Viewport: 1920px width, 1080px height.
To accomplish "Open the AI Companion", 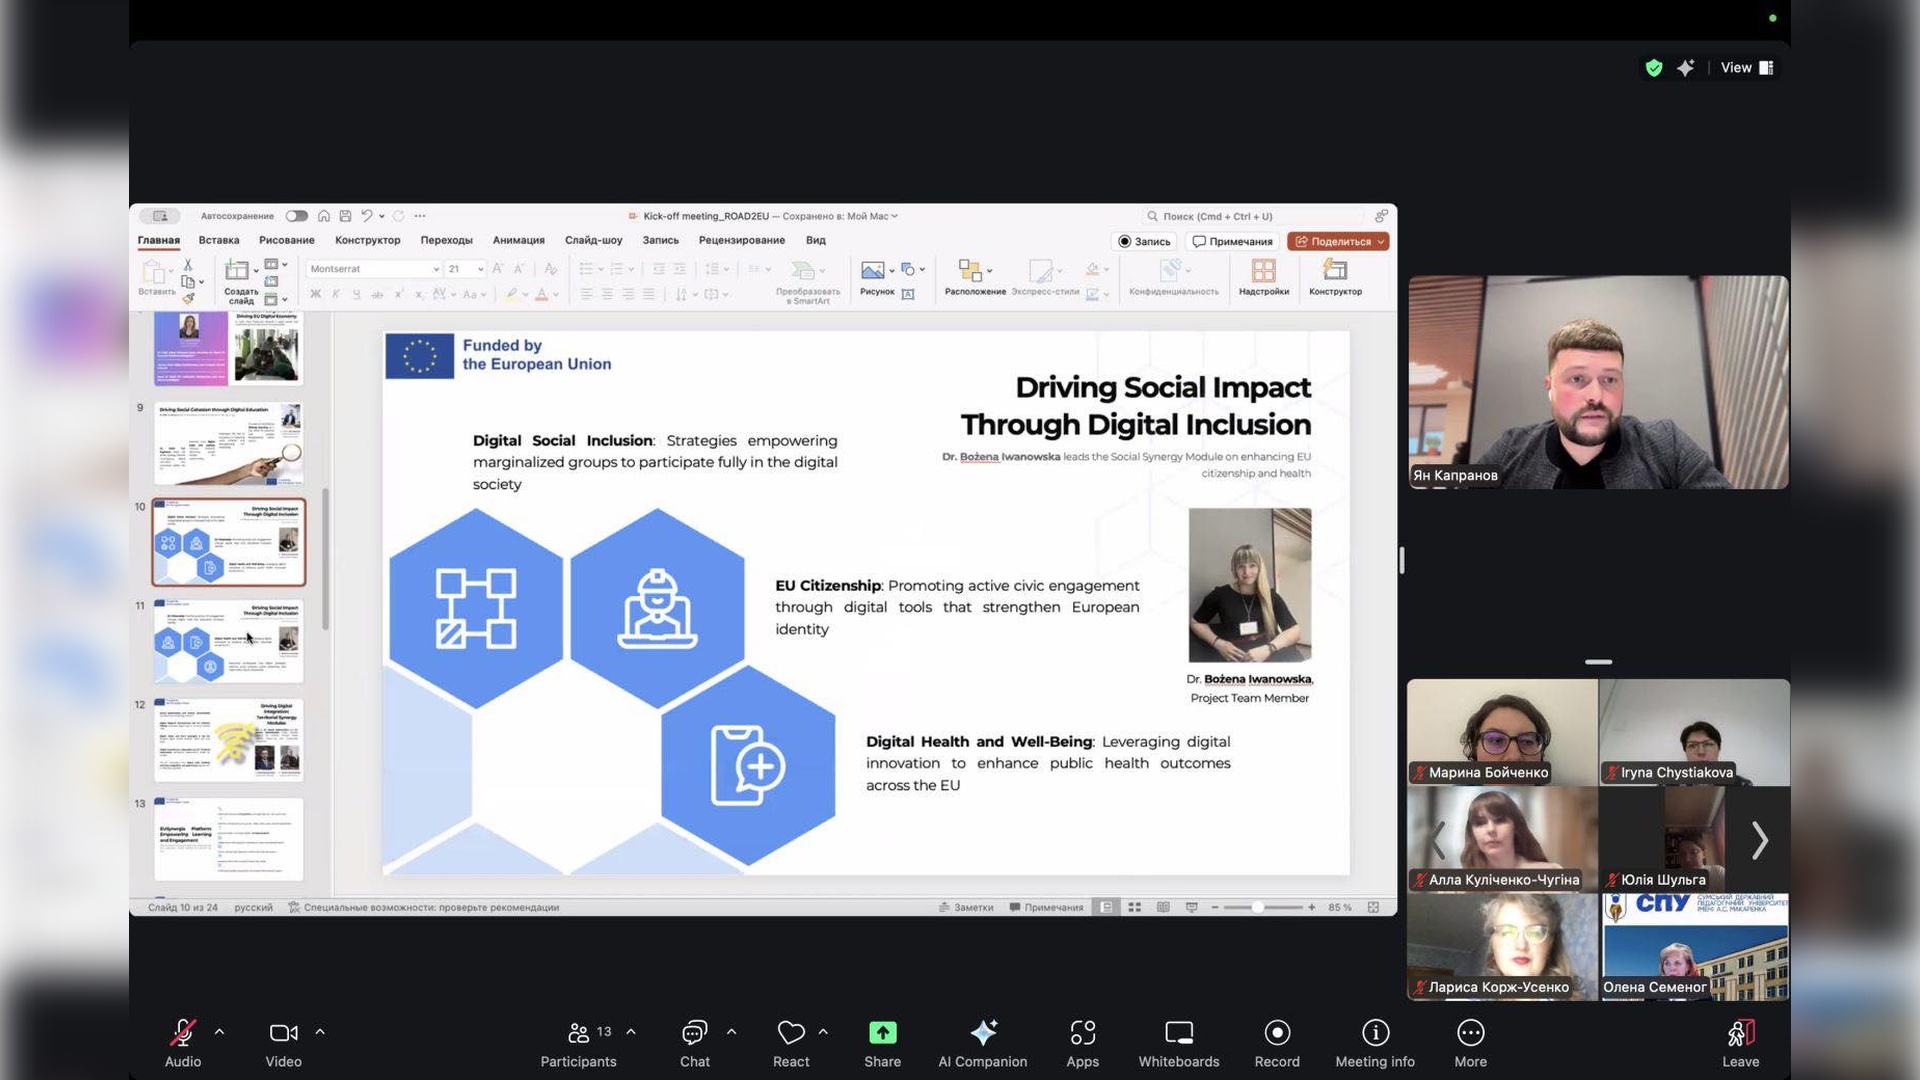I will coord(982,1033).
